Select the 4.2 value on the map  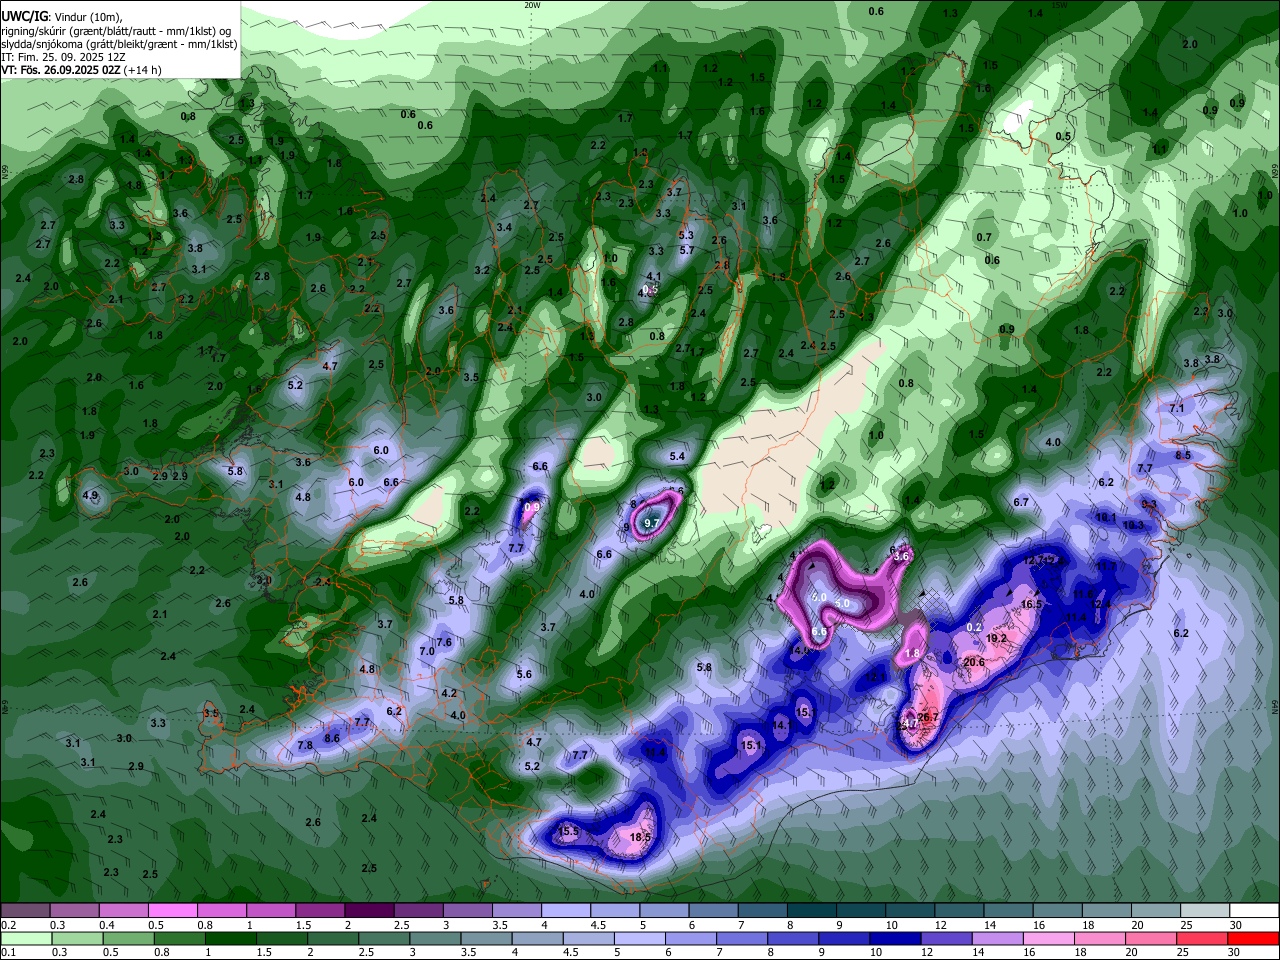coord(449,693)
